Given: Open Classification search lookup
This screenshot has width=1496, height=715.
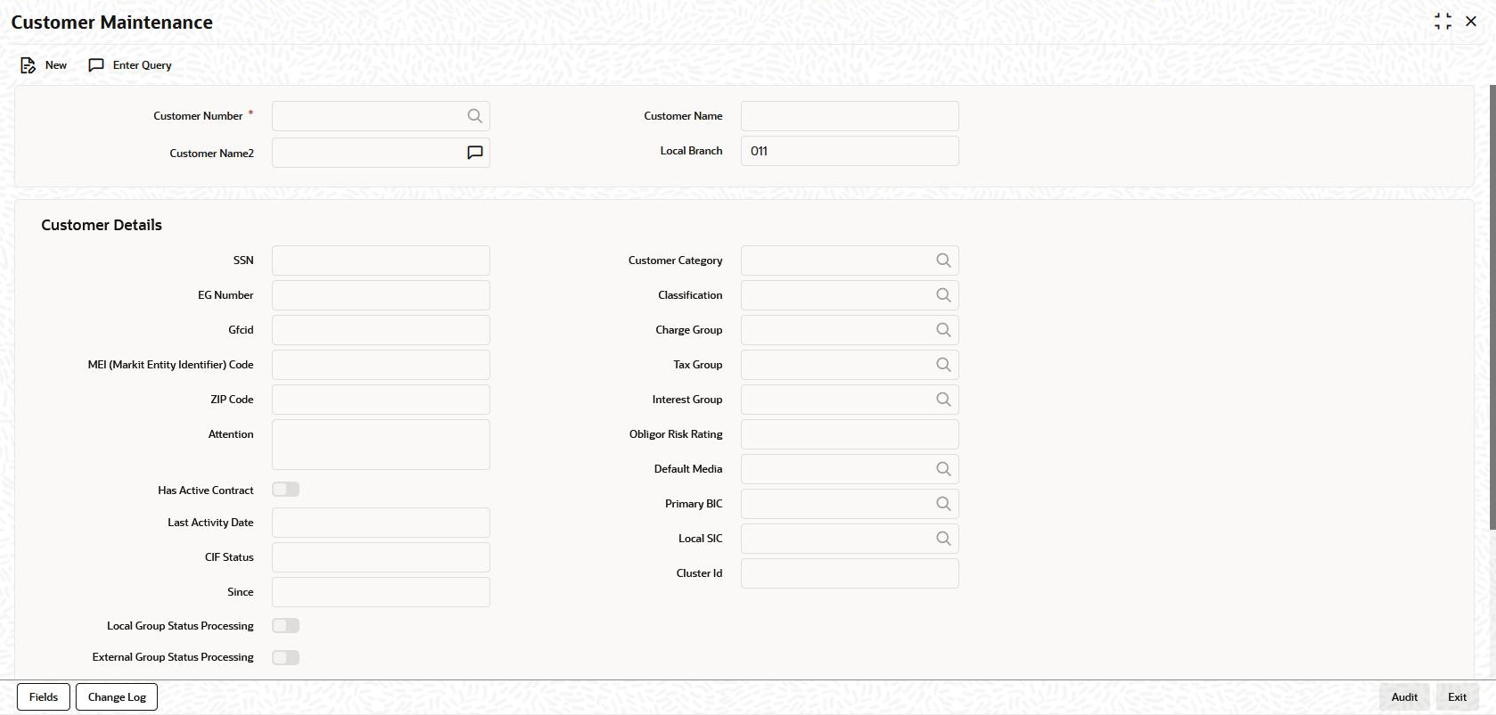Looking at the screenshot, I should pyautogui.click(x=943, y=295).
